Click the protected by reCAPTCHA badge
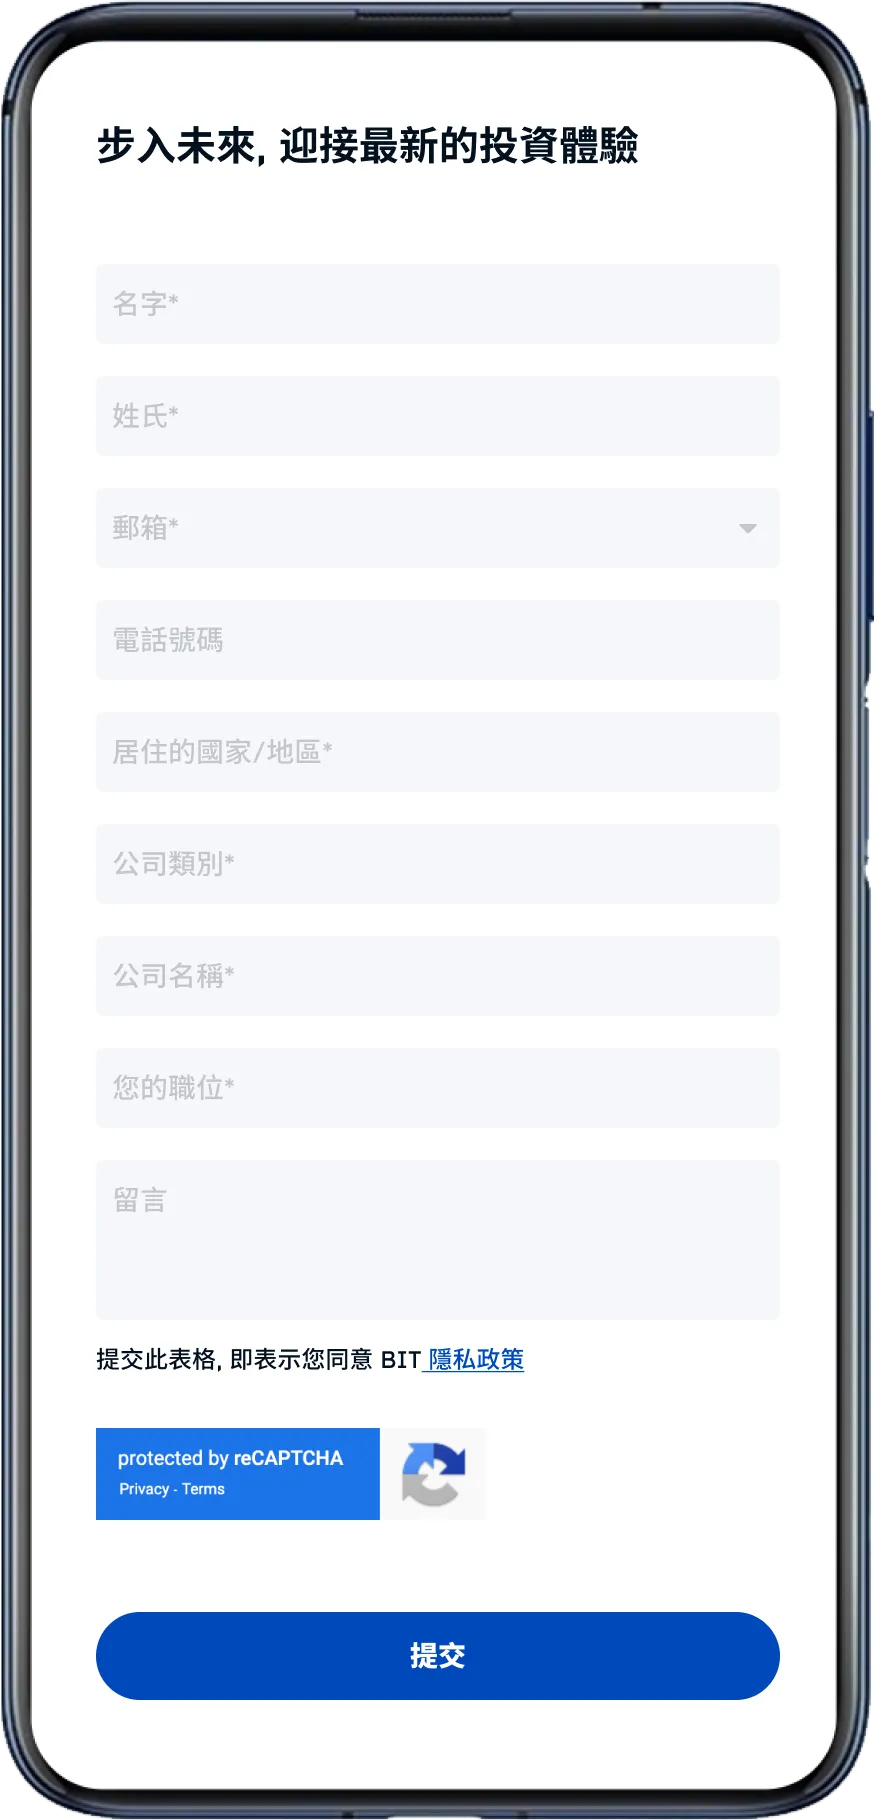This screenshot has width=874, height=1820. pos(238,1474)
